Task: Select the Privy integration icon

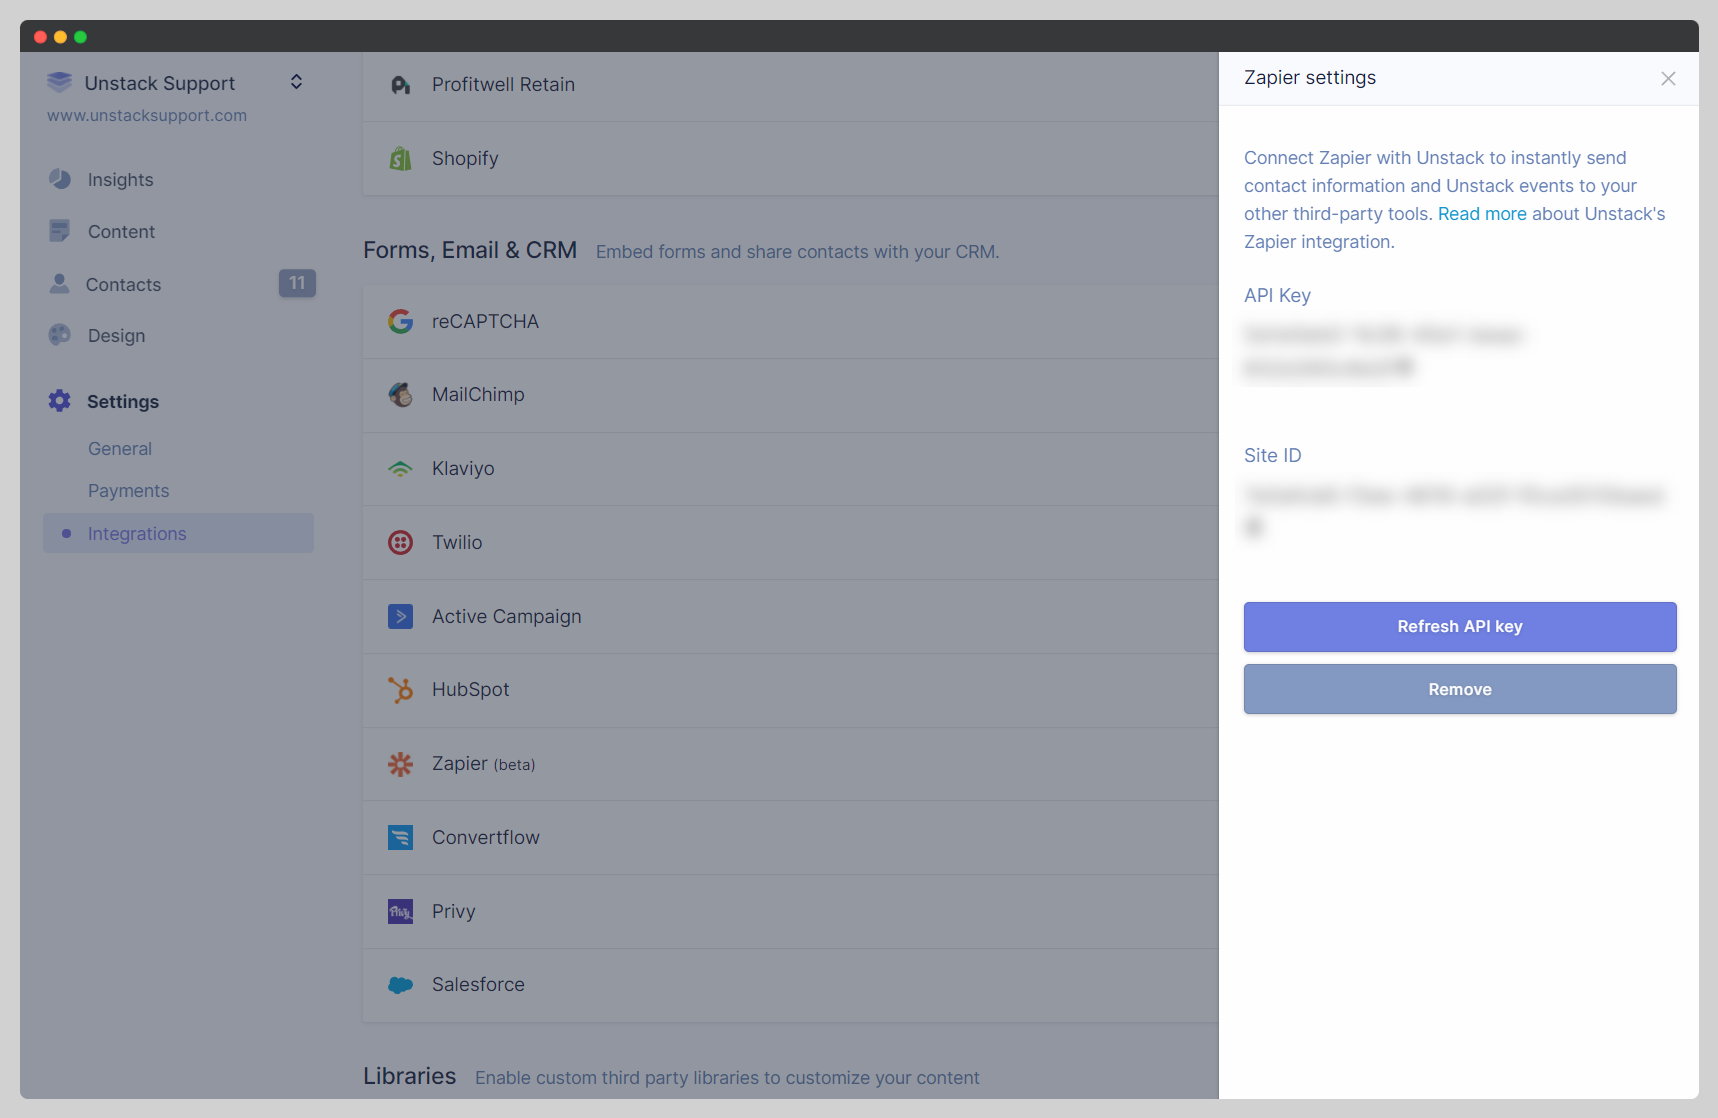Action: [400, 911]
